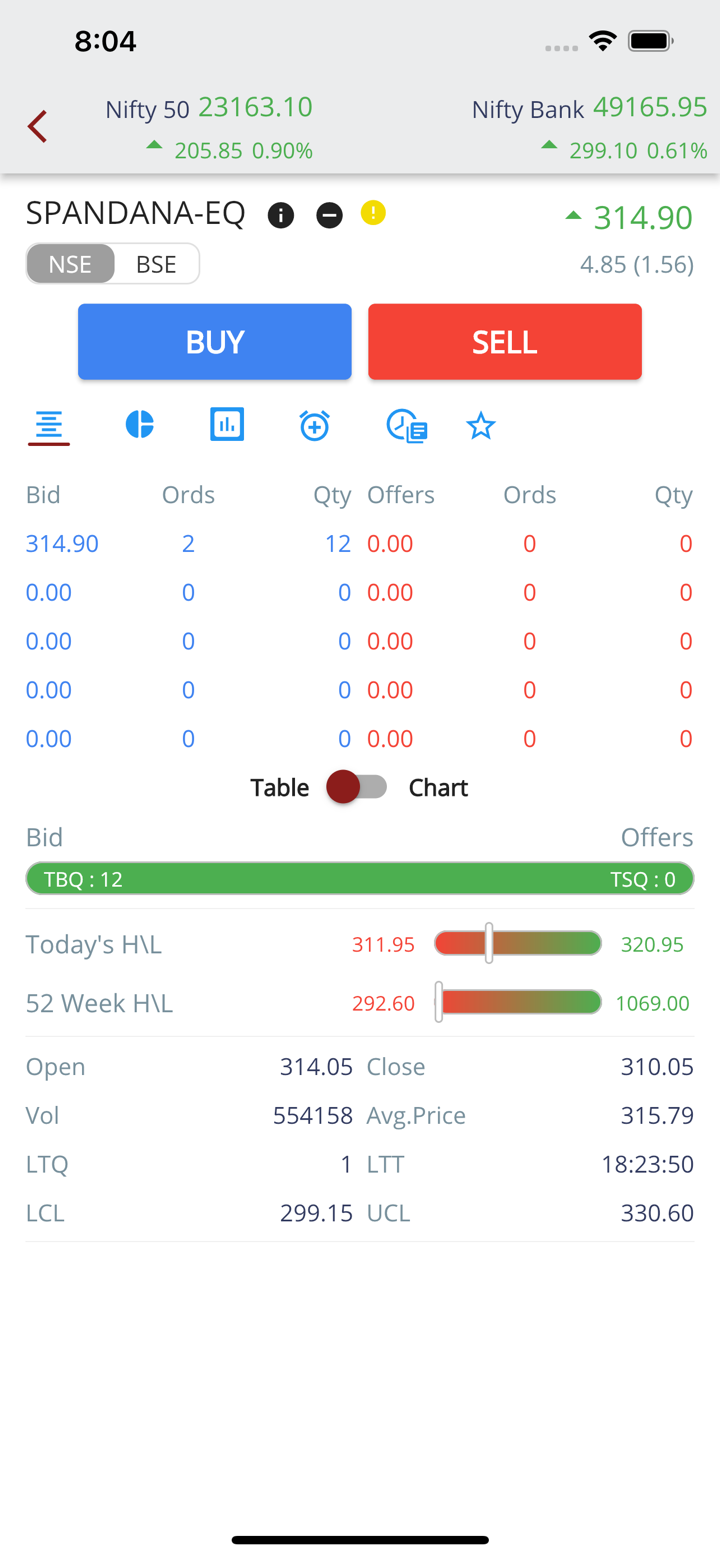
Task: Tap the yellow exclamation warning icon
Action: click(x=373, y=213)
